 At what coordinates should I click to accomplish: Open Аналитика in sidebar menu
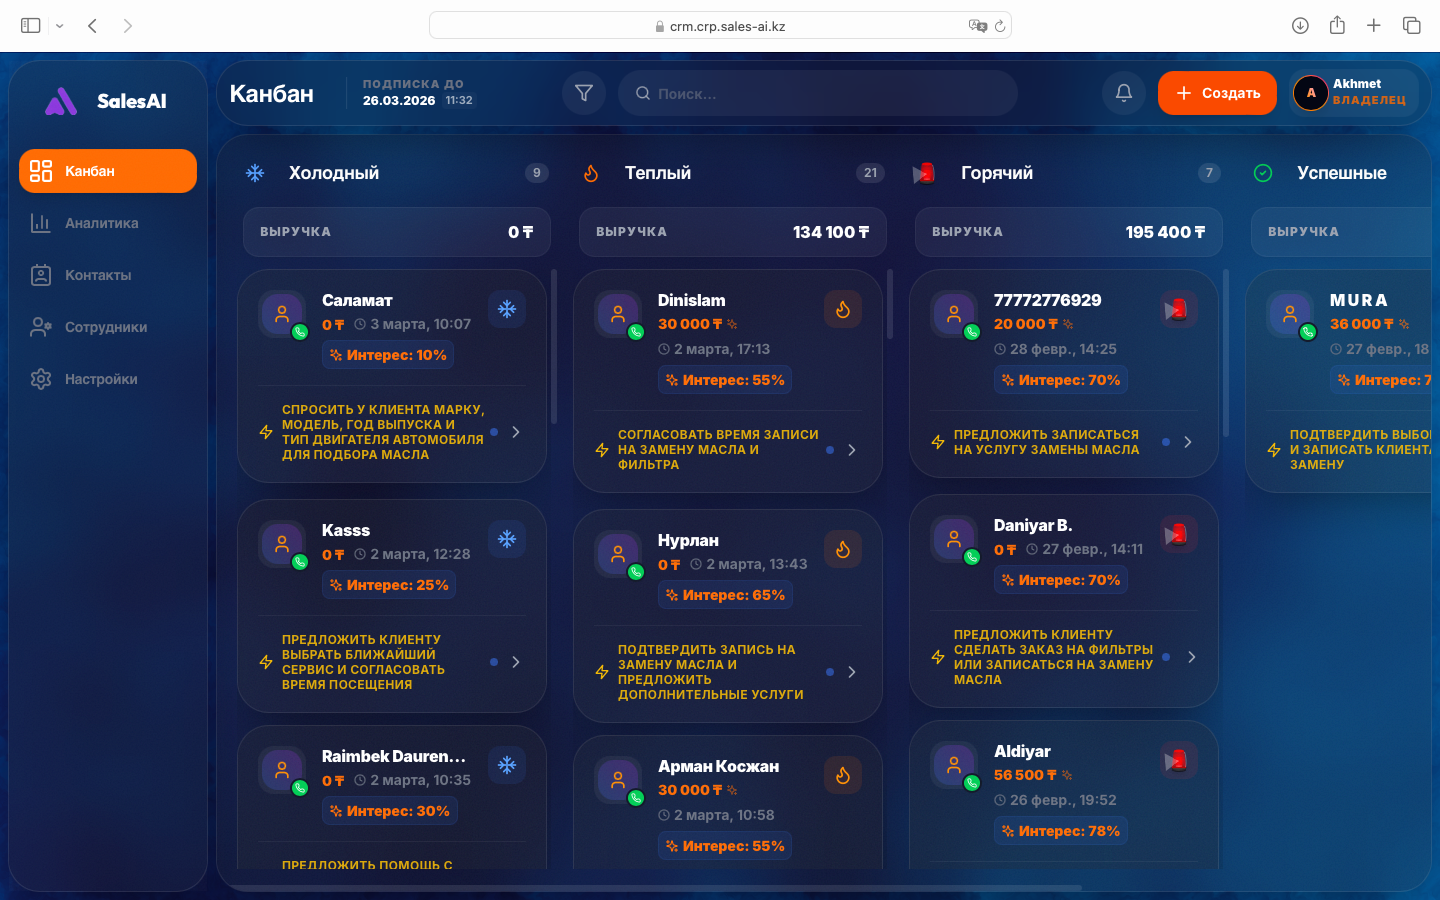(x=101, y=223)
